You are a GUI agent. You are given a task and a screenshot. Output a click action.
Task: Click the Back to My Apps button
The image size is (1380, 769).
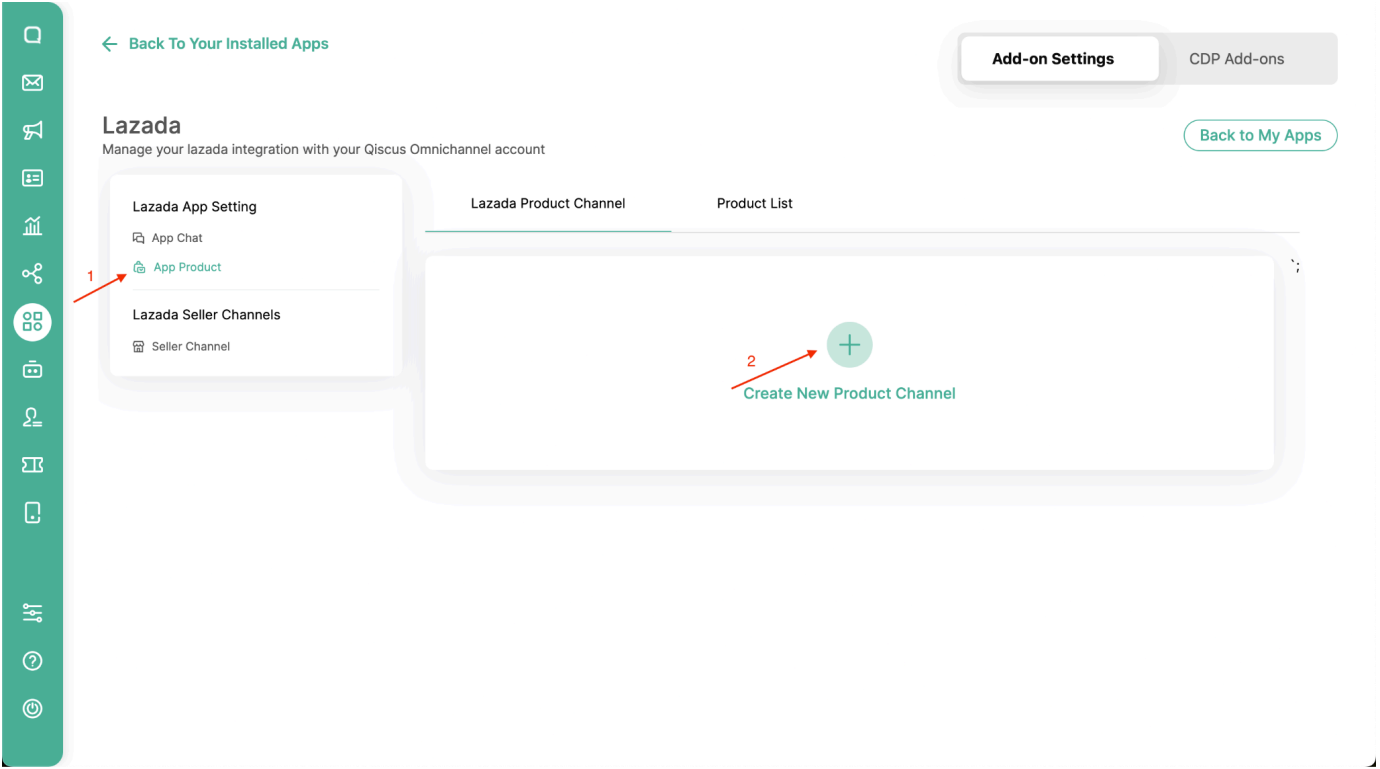(1260, 135)
